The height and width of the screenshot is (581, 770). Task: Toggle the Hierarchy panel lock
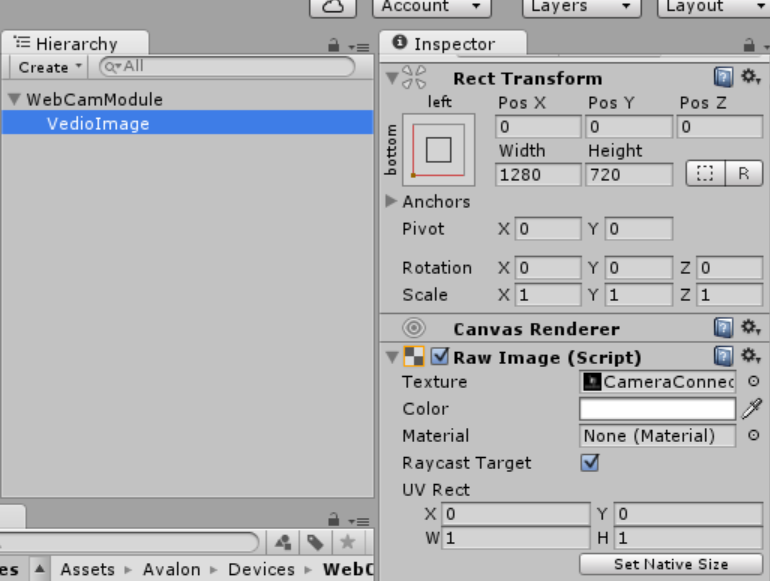333,46
